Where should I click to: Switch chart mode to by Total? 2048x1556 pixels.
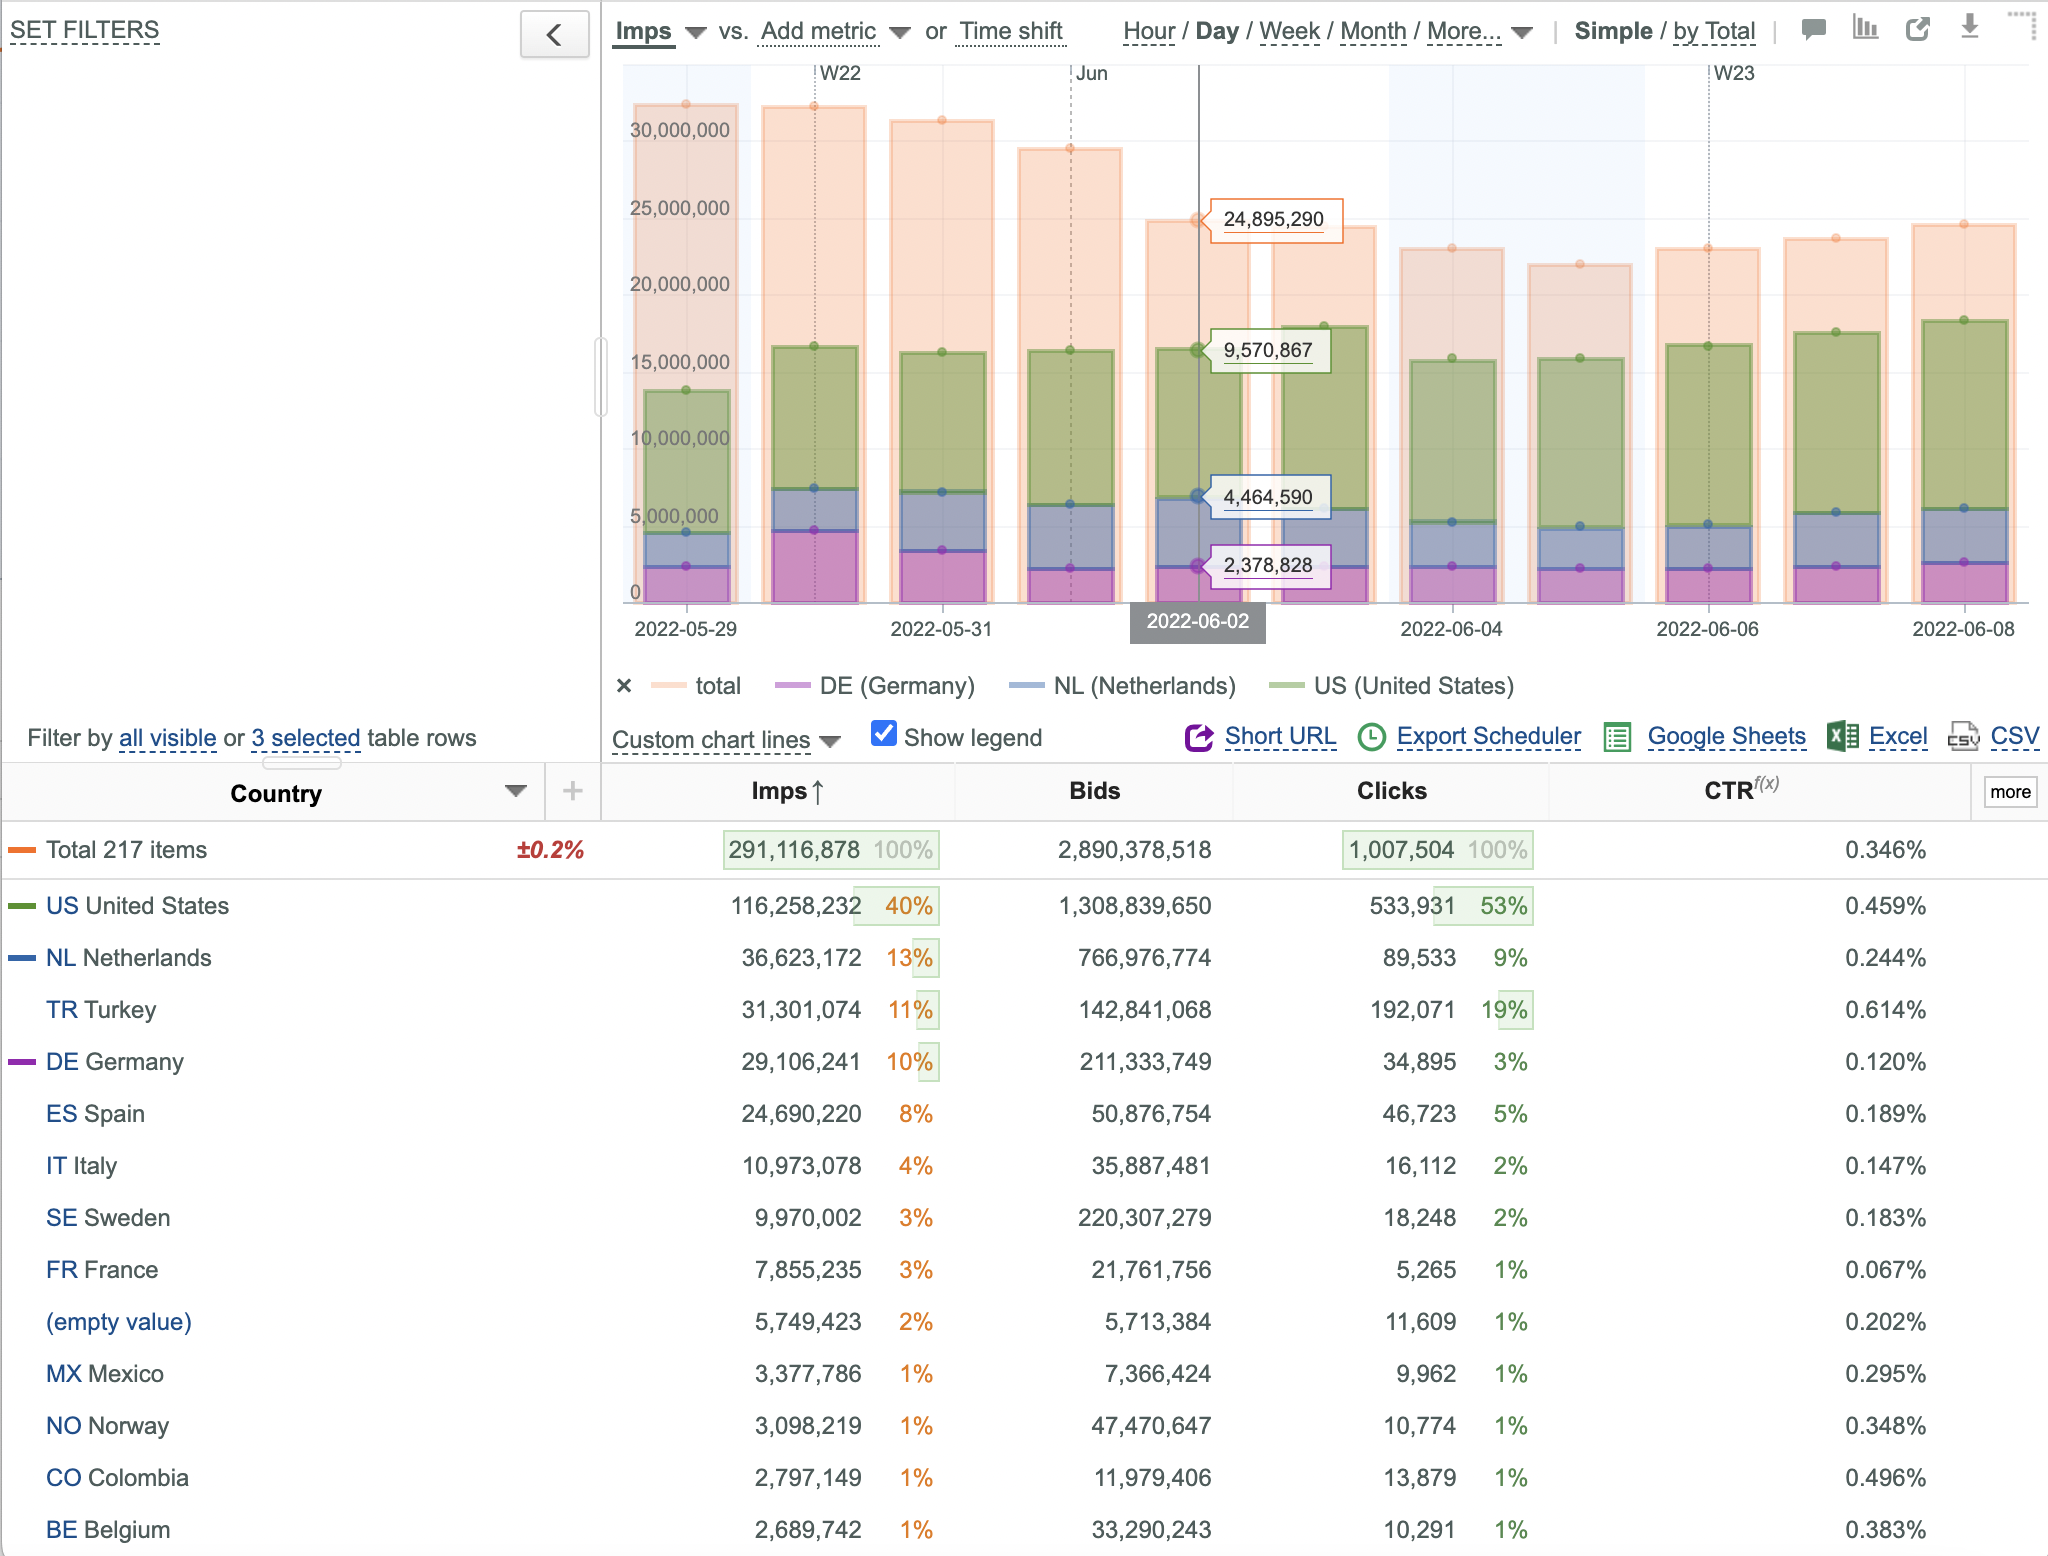click(1714, 31)
